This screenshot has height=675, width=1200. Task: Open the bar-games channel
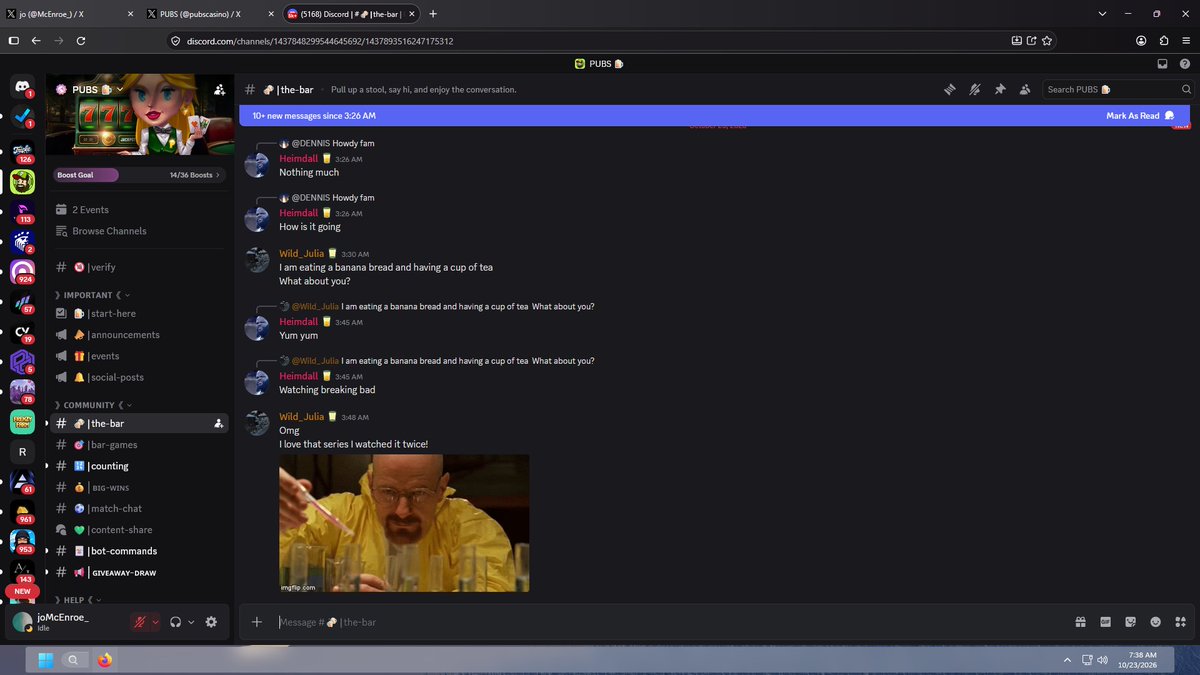139,445
